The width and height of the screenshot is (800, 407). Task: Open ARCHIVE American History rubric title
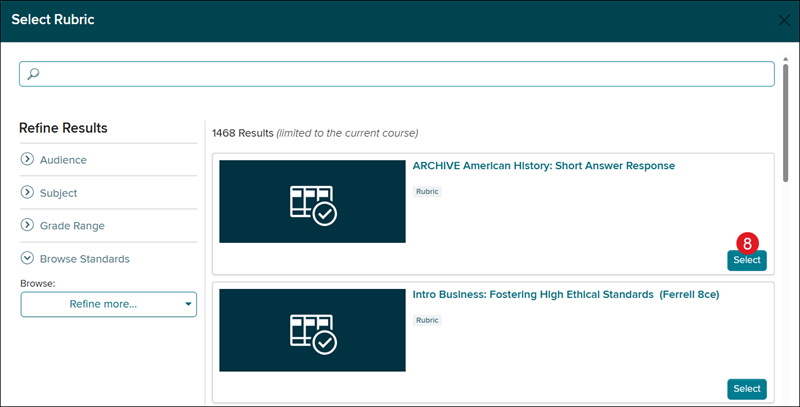543,166
